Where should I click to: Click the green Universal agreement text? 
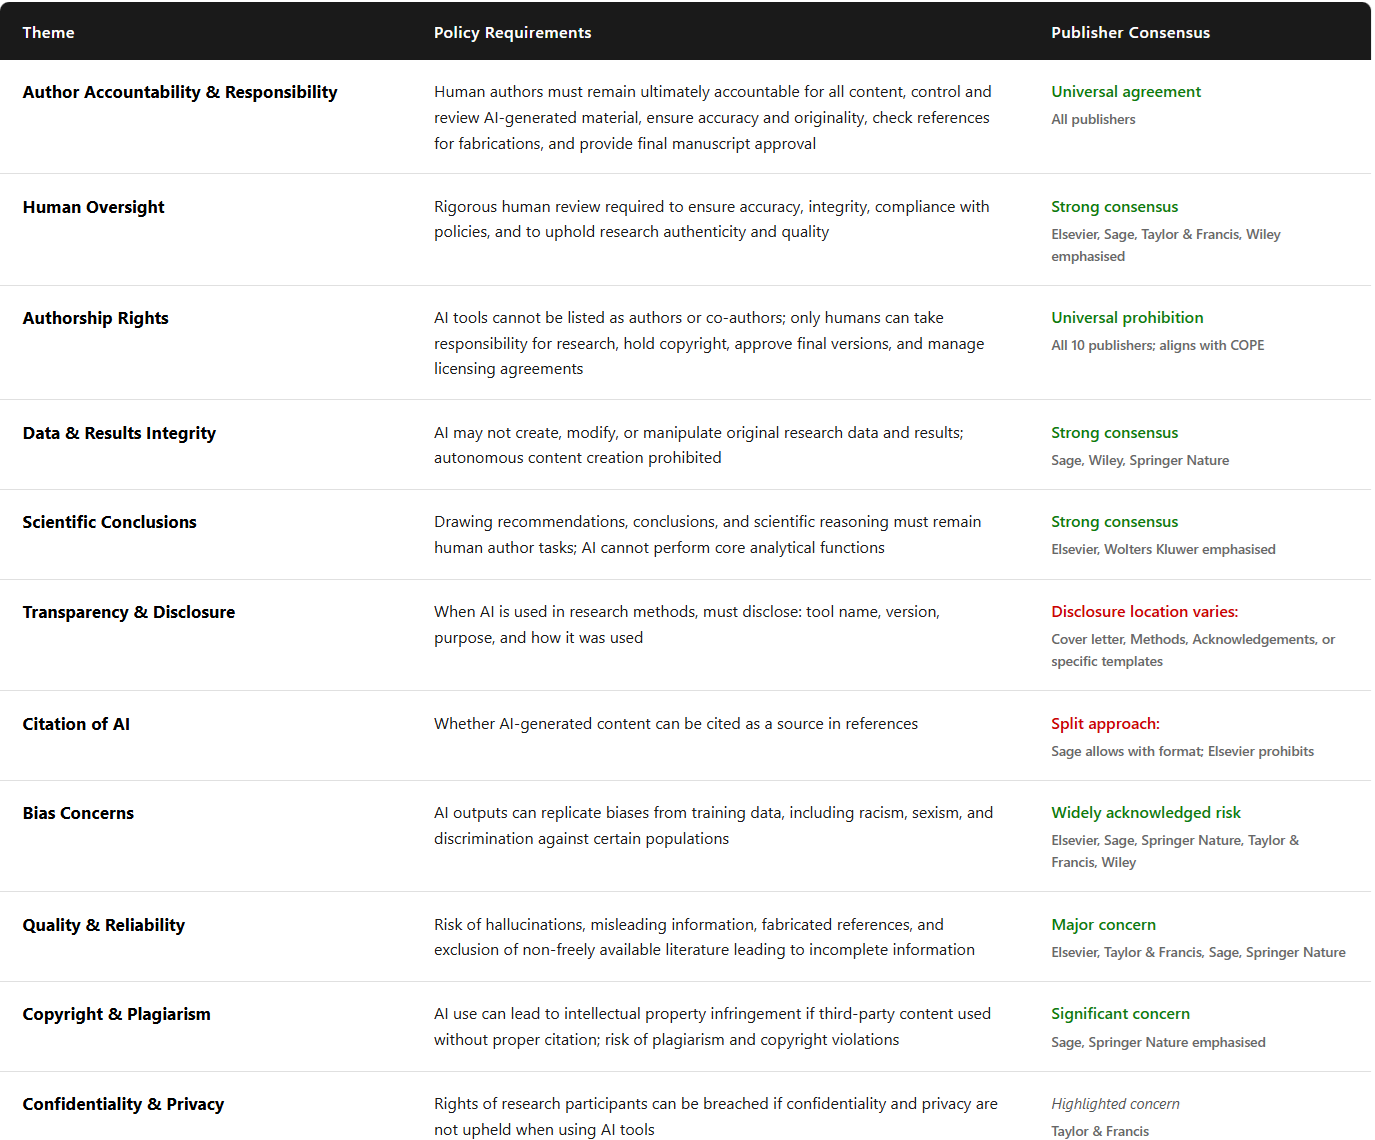click(x=1125, y=92)
